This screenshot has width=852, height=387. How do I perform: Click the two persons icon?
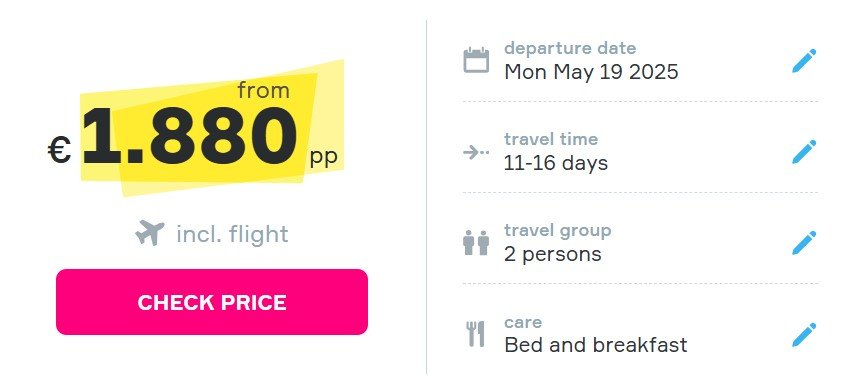(476, 242)
